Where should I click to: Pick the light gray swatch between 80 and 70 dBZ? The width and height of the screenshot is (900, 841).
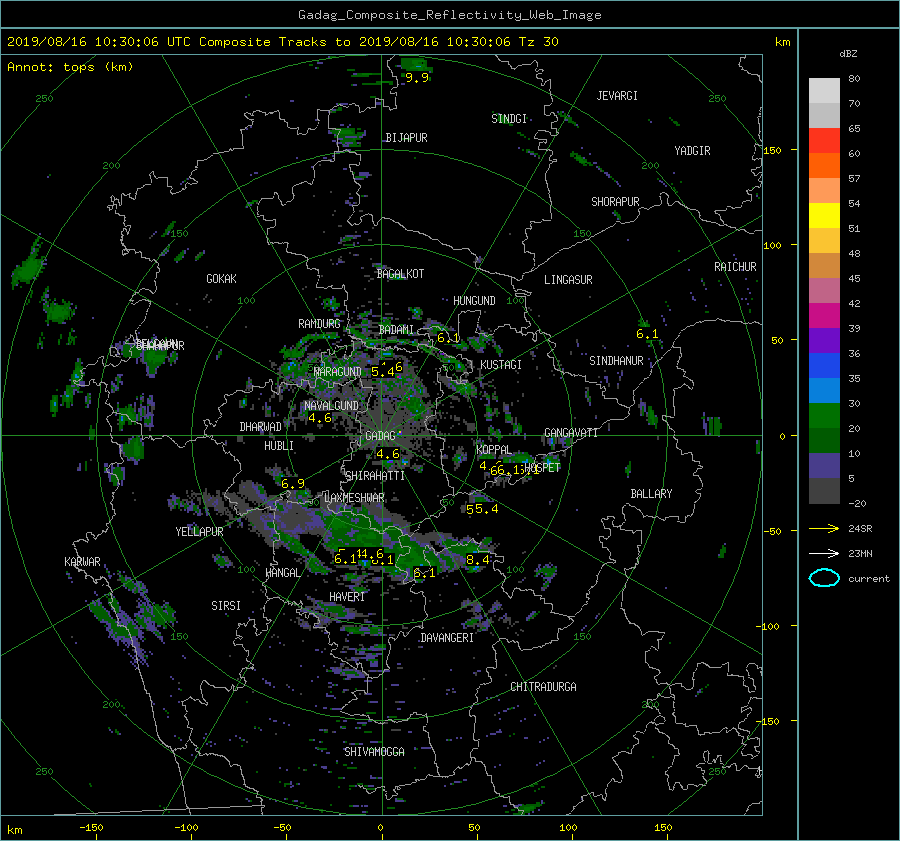click(824, 91)
